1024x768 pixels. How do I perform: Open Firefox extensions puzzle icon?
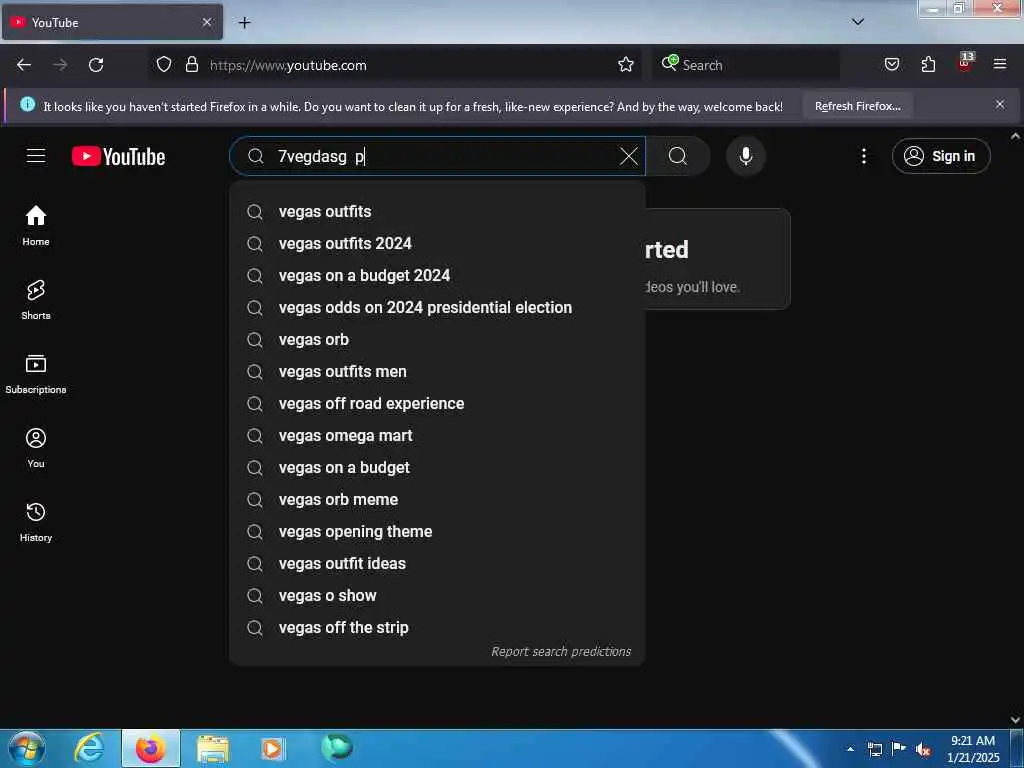(928, 65)
